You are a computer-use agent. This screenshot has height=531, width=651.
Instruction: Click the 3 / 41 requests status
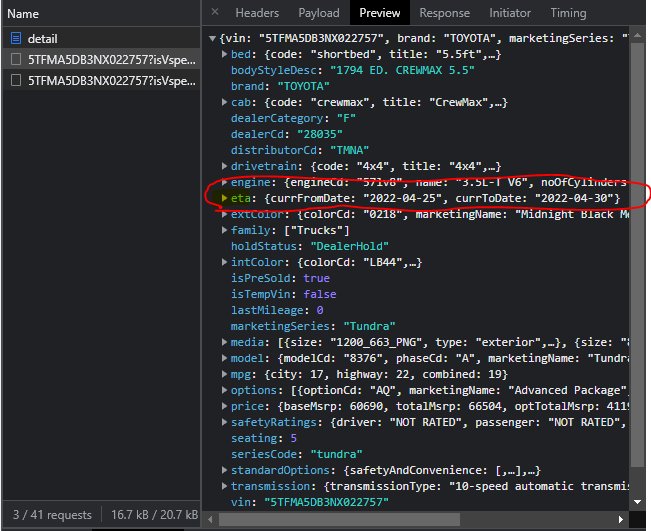[52, 514]
